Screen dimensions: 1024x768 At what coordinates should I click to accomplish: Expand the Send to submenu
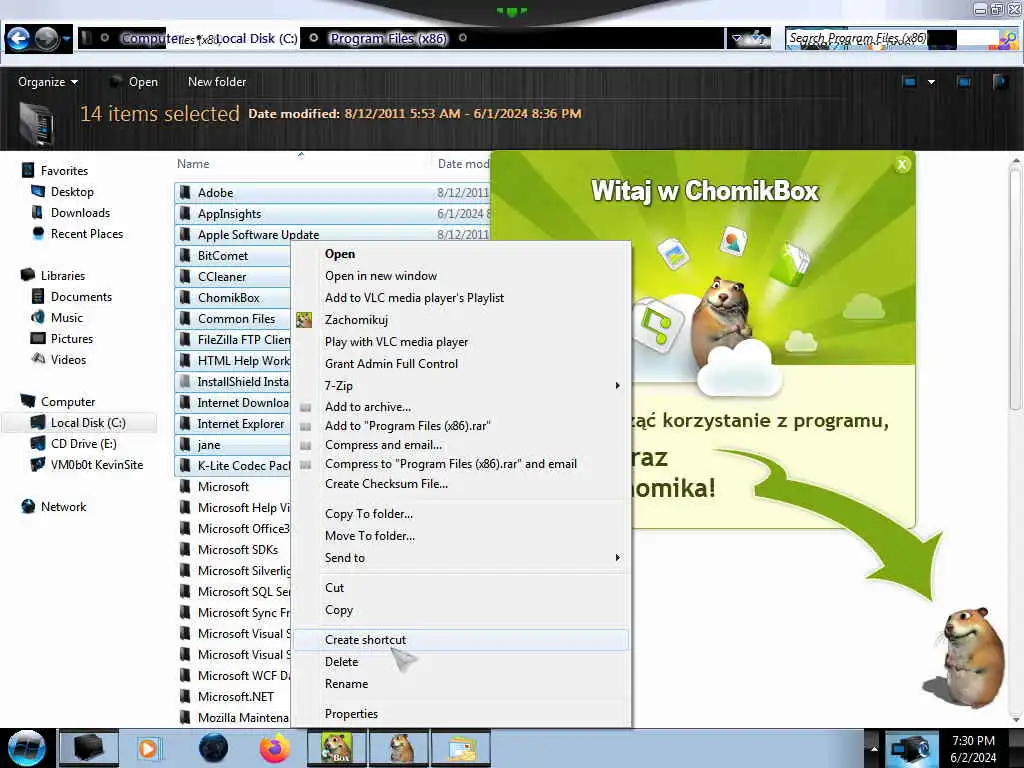click(461, 558)
